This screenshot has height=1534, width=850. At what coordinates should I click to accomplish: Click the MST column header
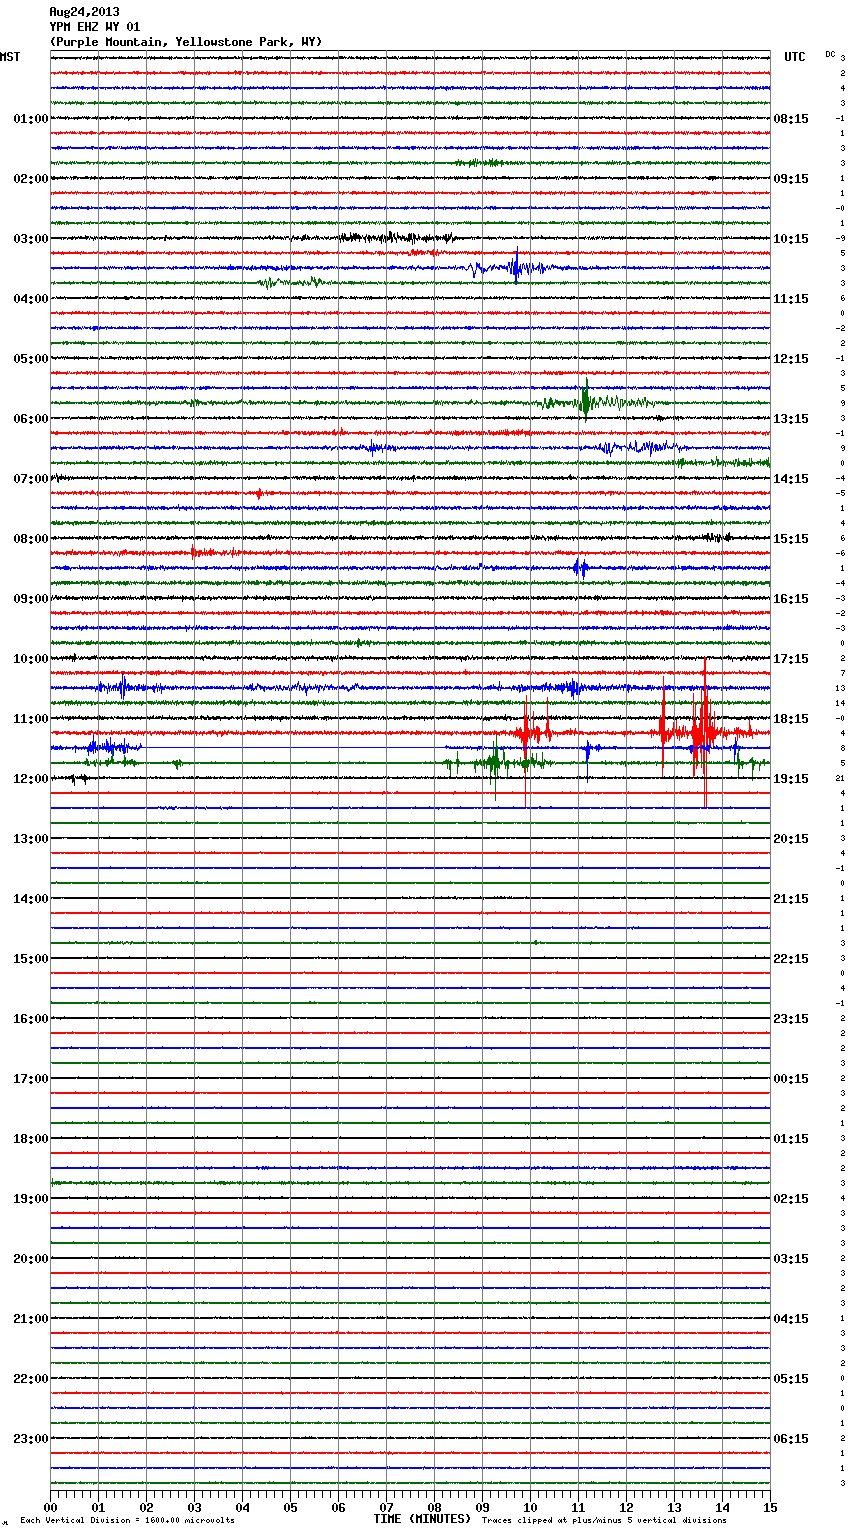coord(10,57)
